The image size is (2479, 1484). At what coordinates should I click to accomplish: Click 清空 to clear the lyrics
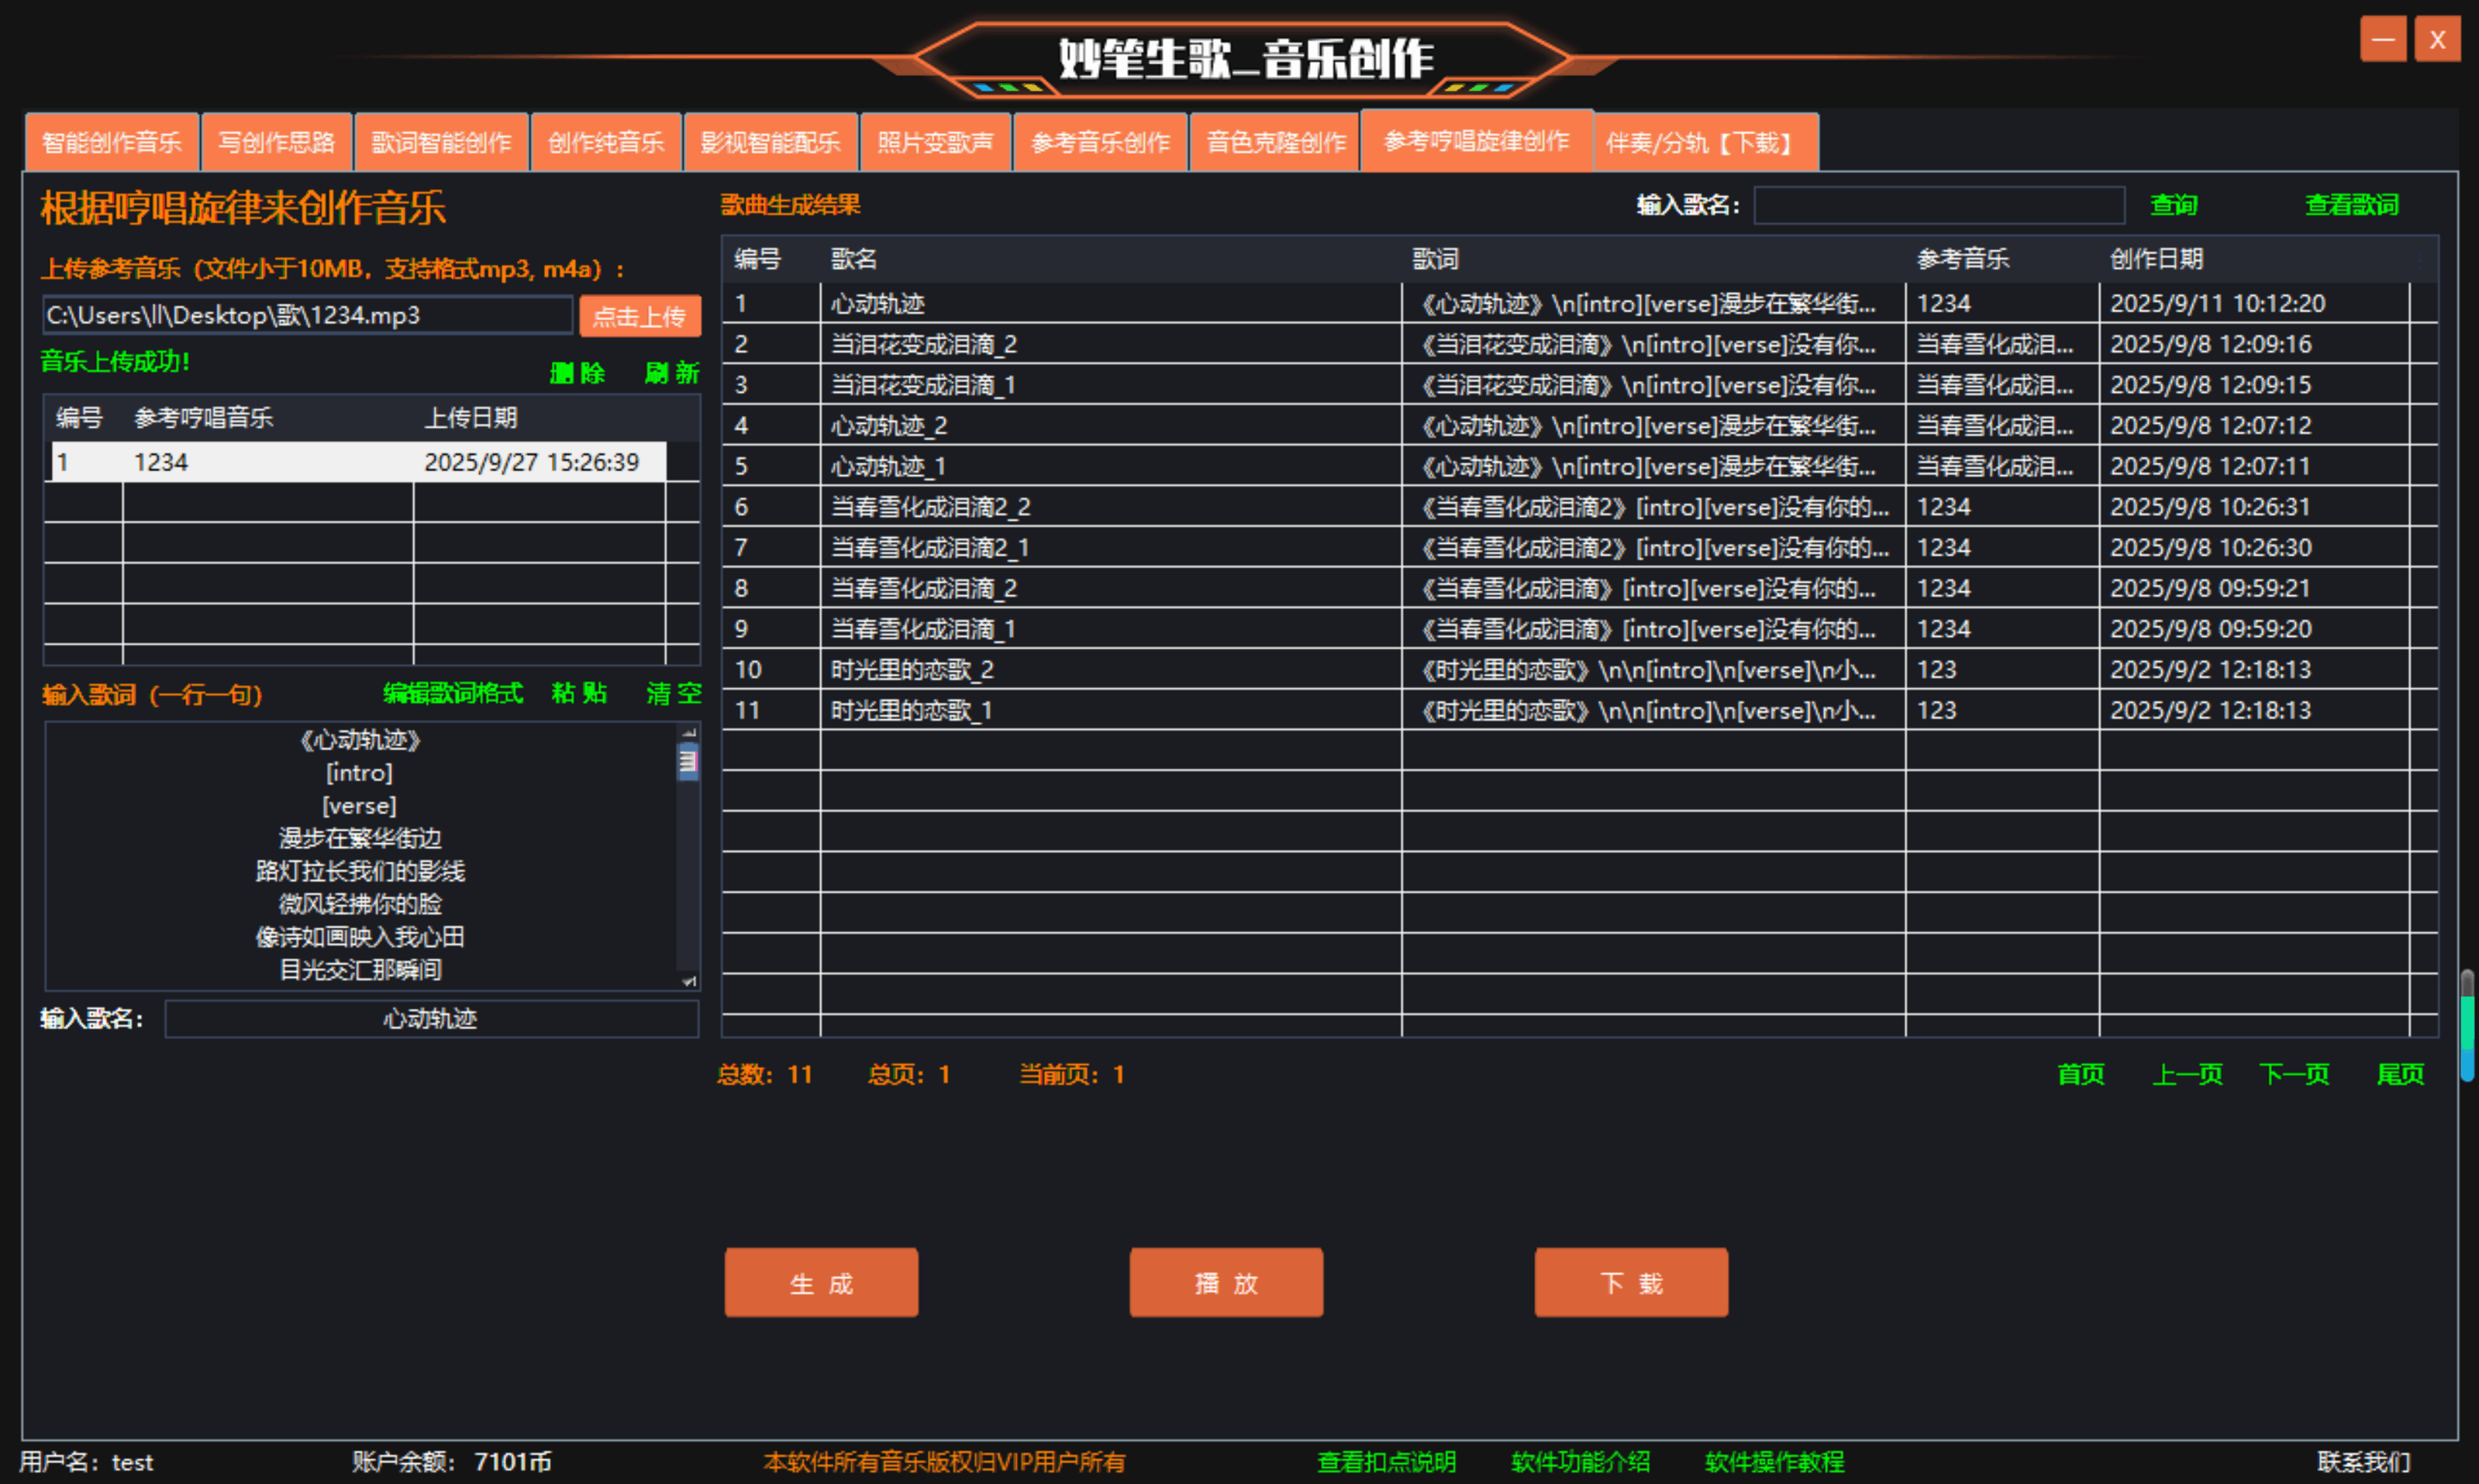click(673, 693)
